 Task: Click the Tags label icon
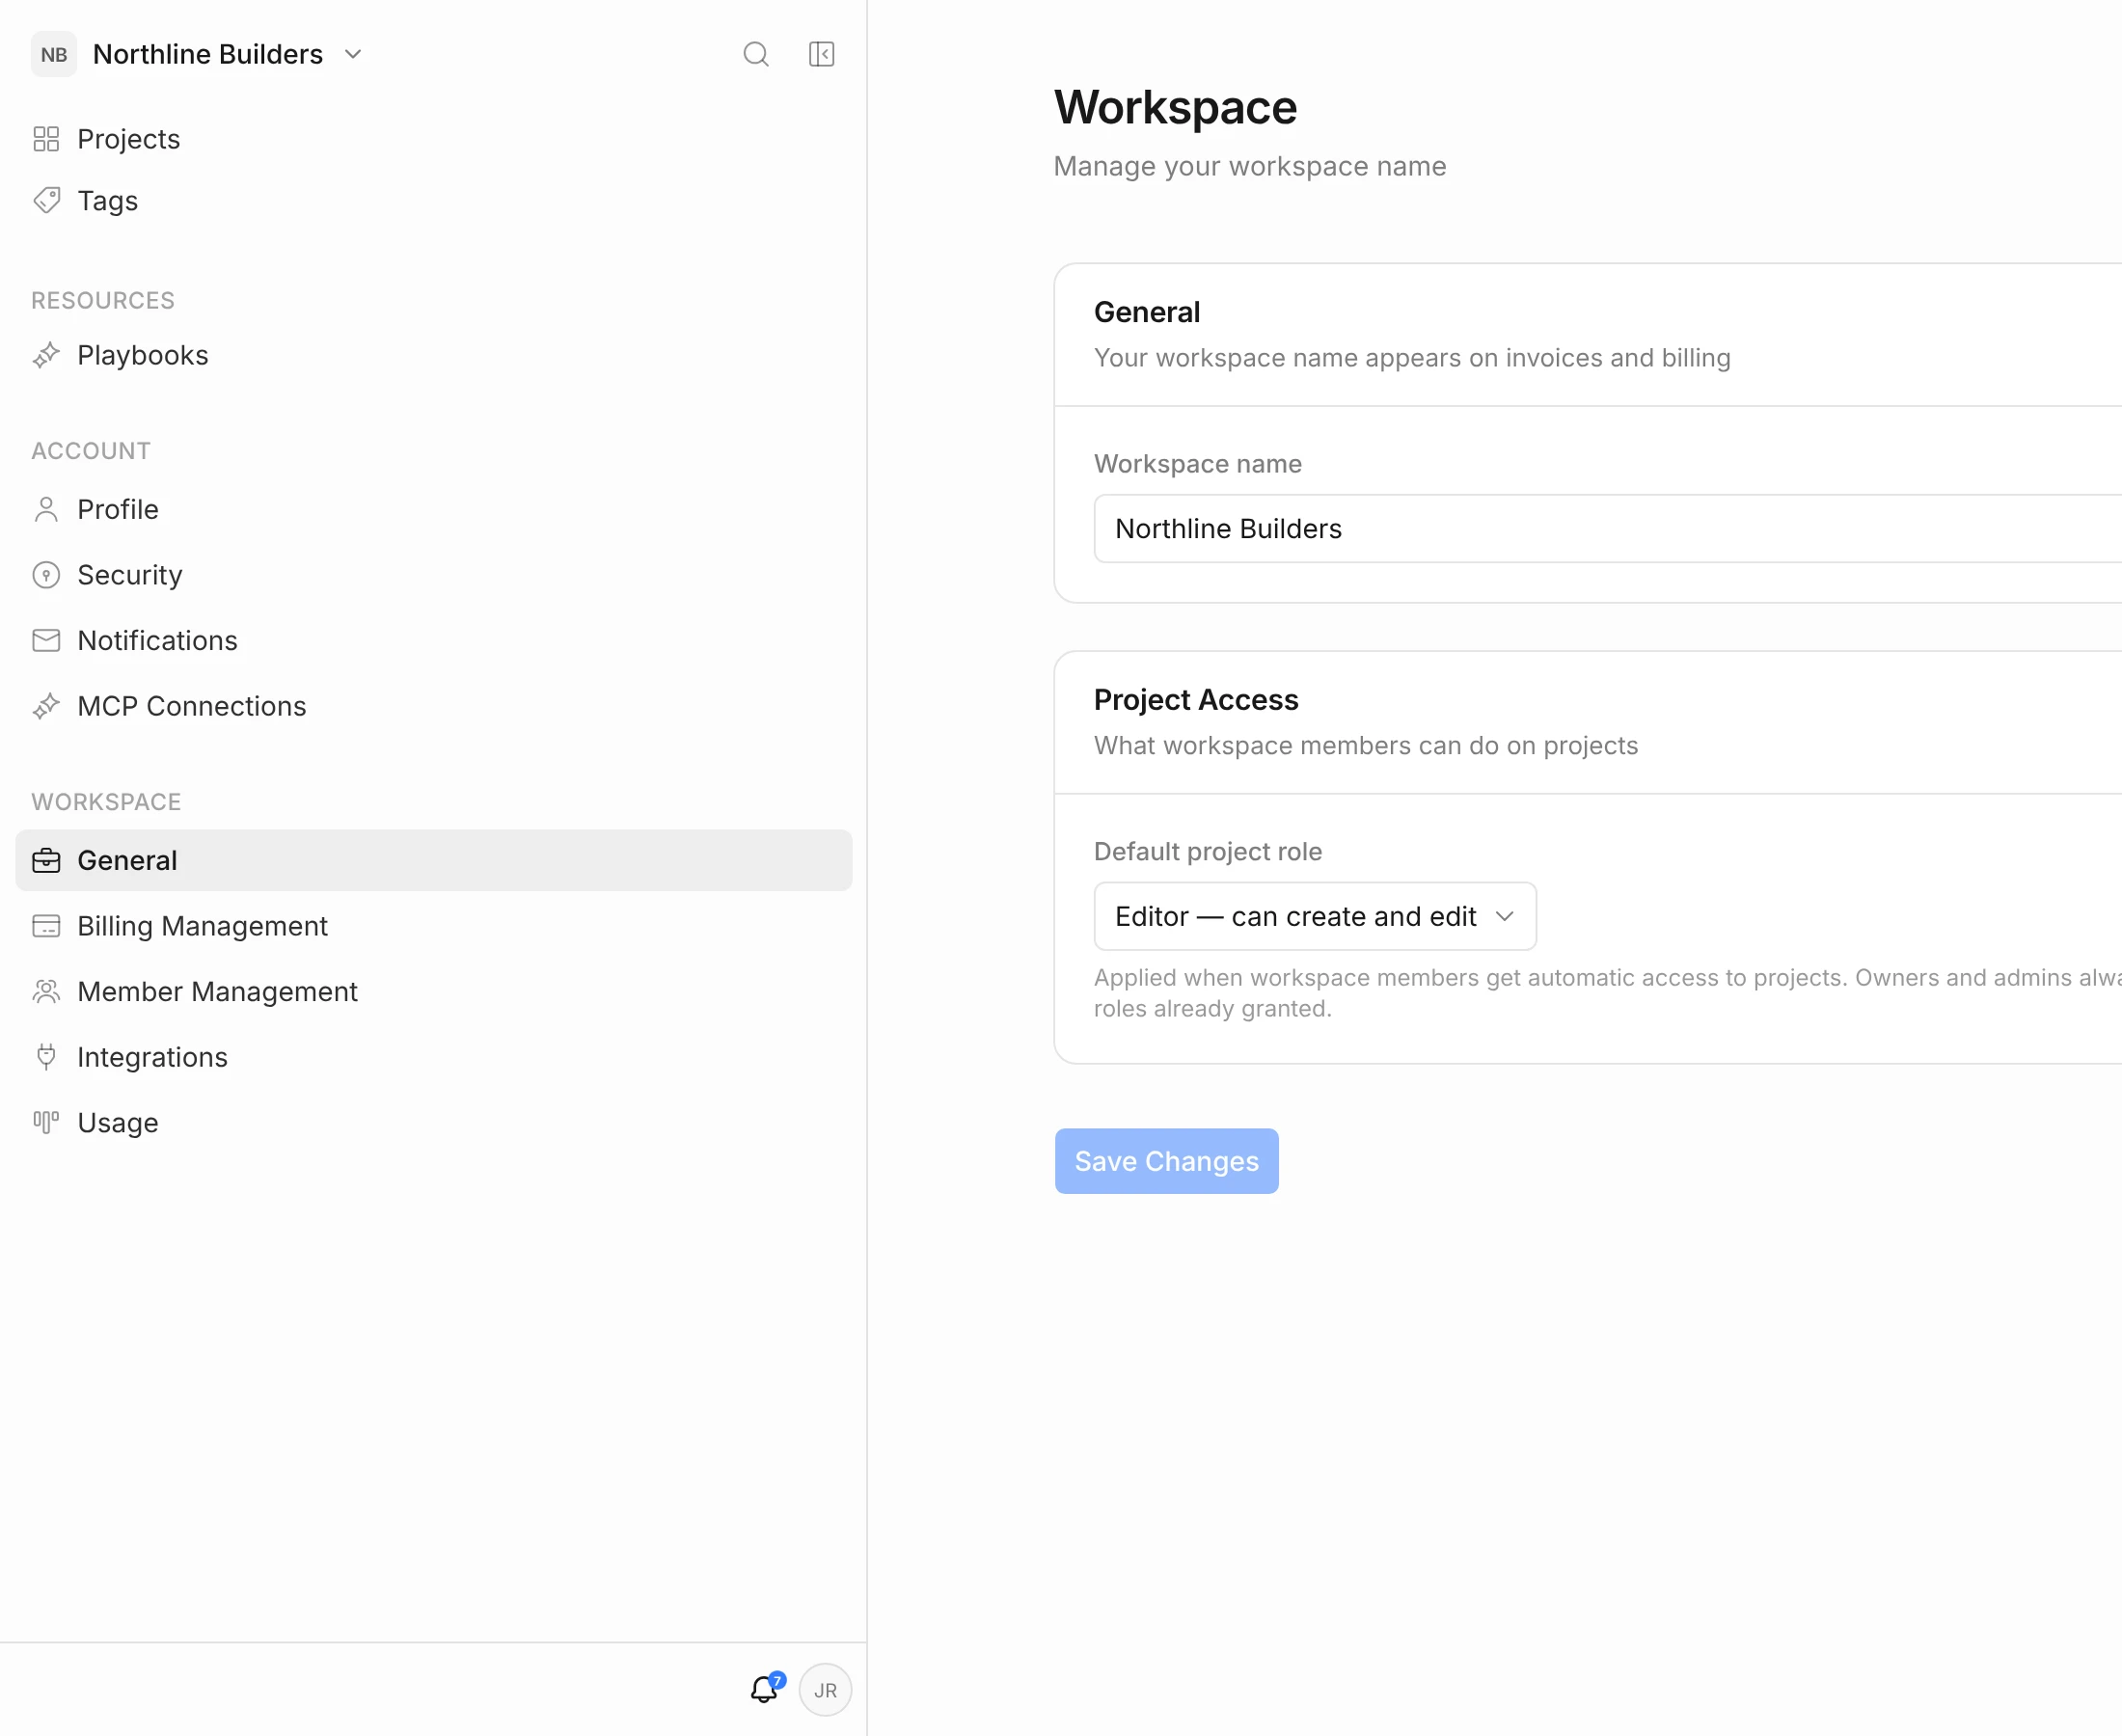coord(46,201)
